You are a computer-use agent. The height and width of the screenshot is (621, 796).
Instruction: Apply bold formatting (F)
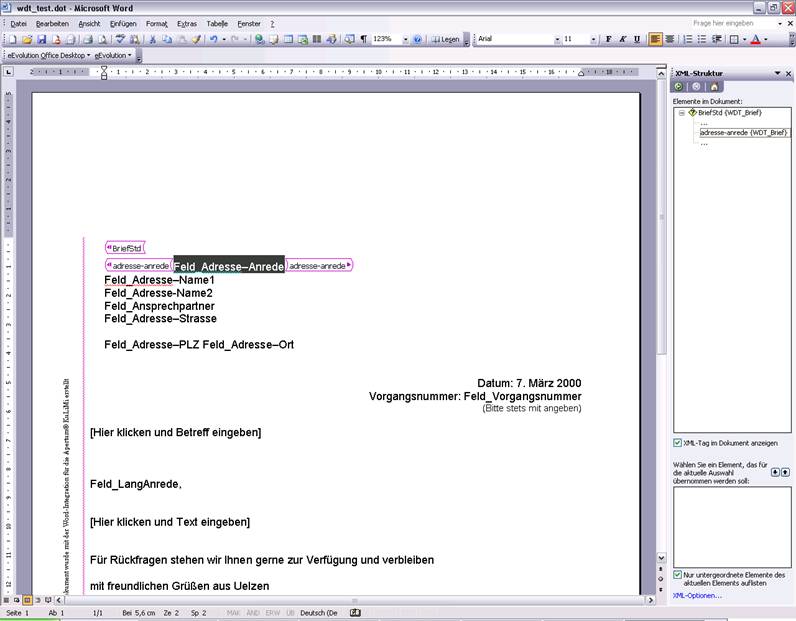(608, 39)
